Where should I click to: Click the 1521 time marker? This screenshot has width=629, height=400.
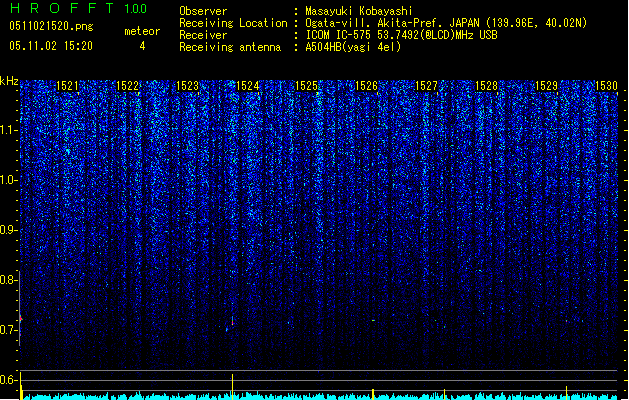click(x=67, y=86)
